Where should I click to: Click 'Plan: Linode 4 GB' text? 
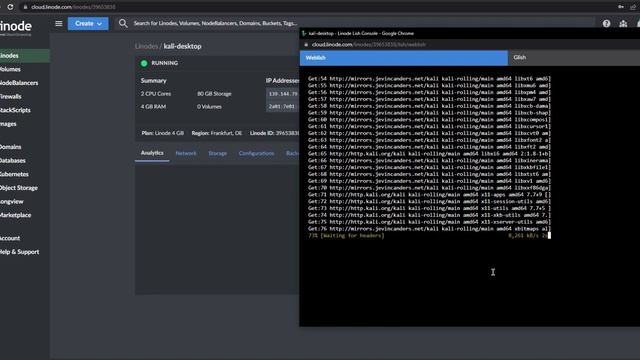[x=162, y=133]
